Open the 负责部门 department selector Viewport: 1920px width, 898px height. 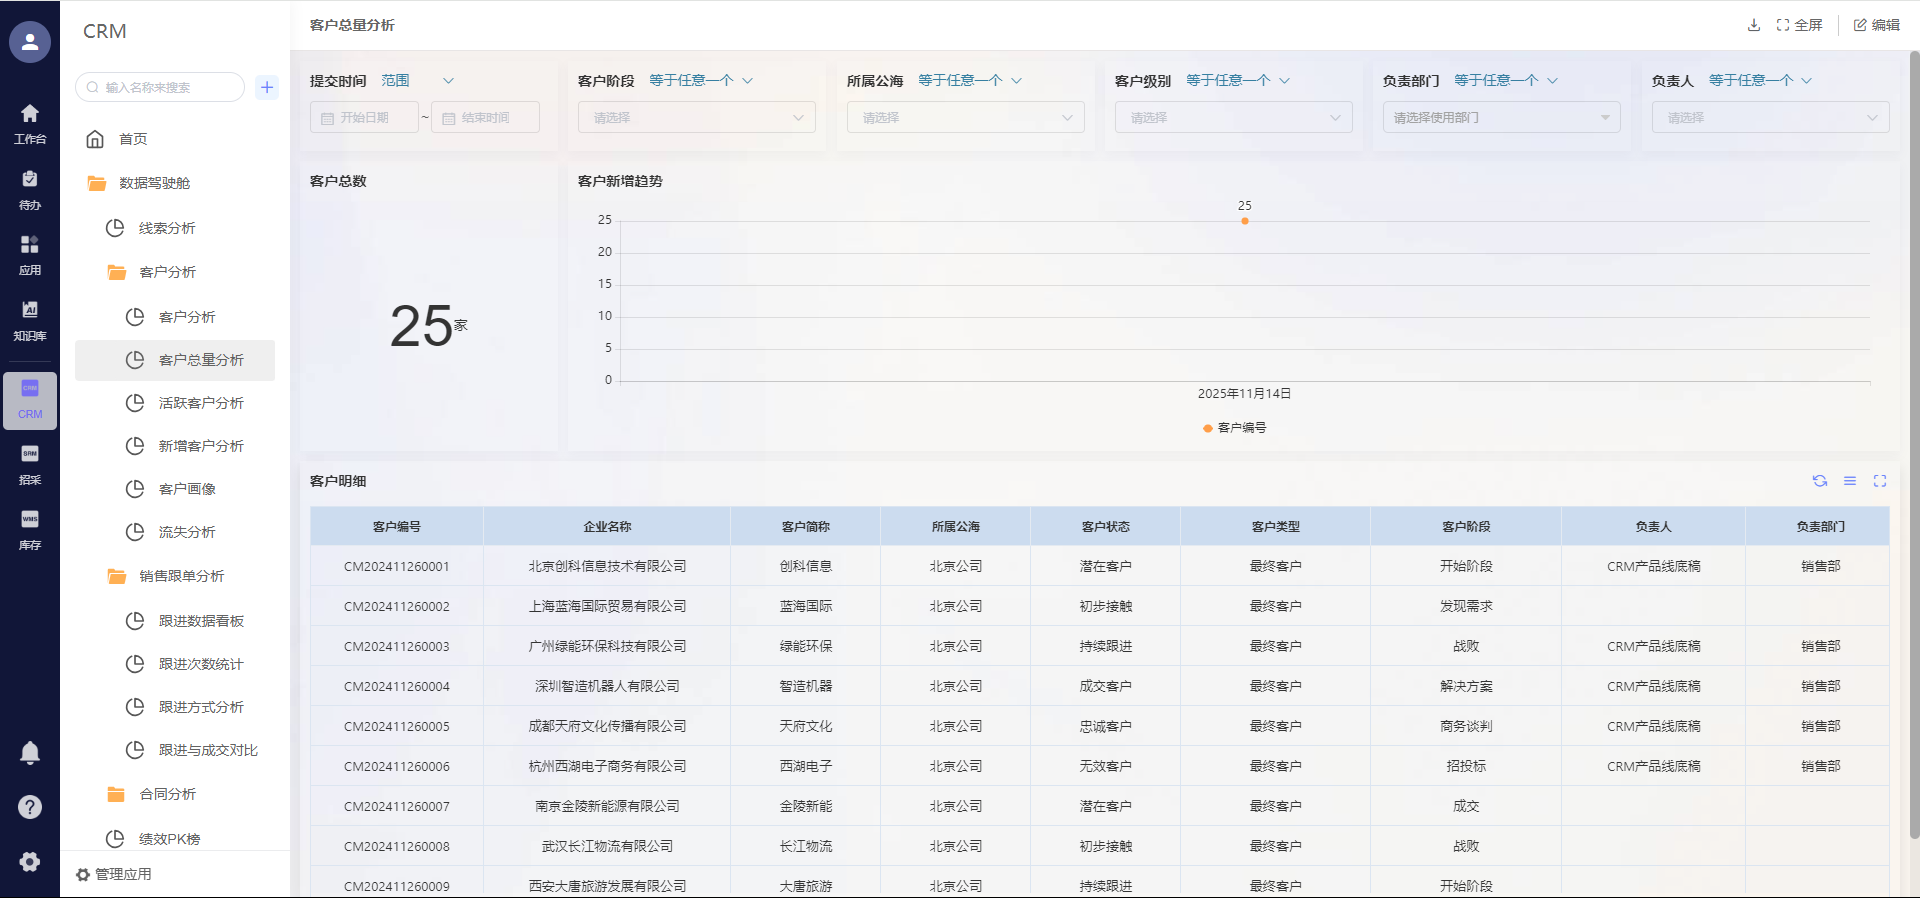(x=1501, y=117)
